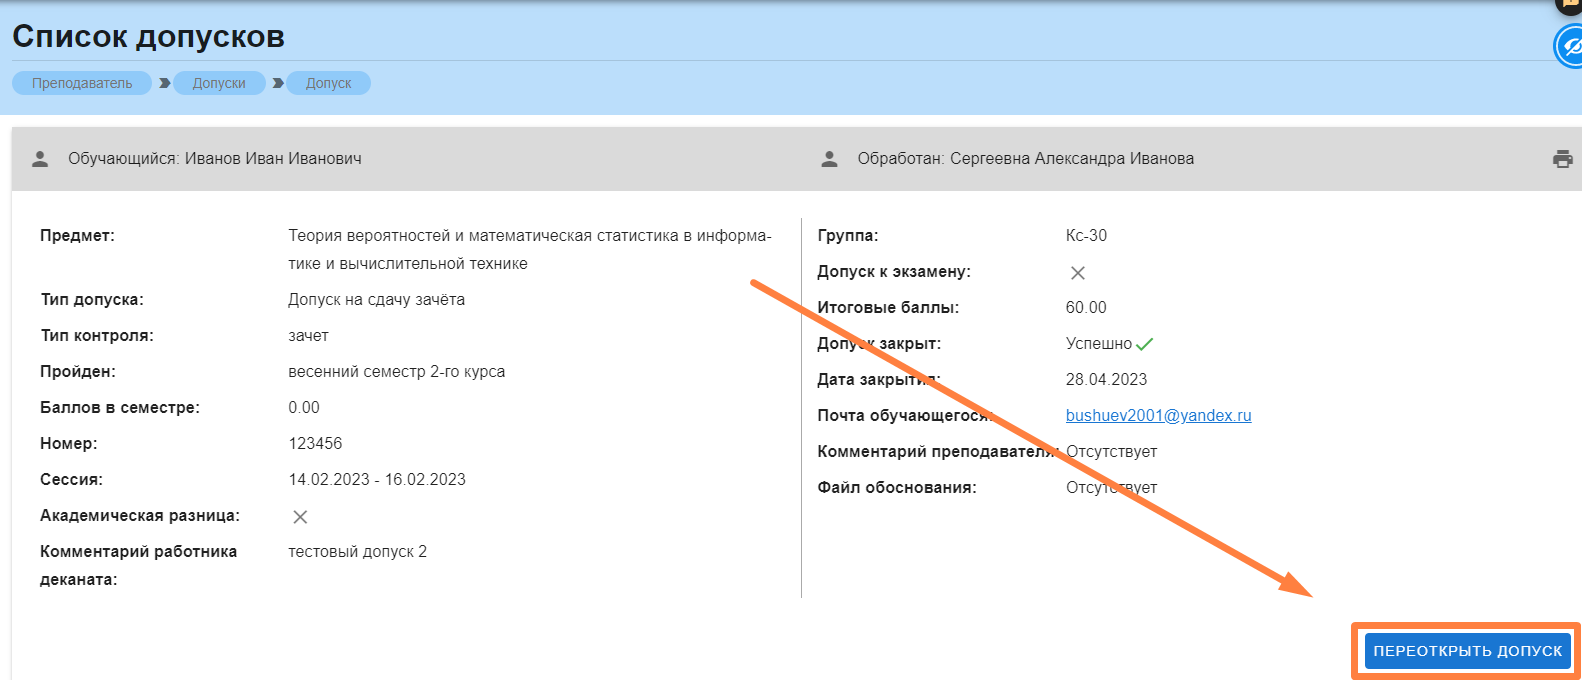The image size is (1582, 680).
Task: Click the Список допусков page title
Action: (148, 37)
